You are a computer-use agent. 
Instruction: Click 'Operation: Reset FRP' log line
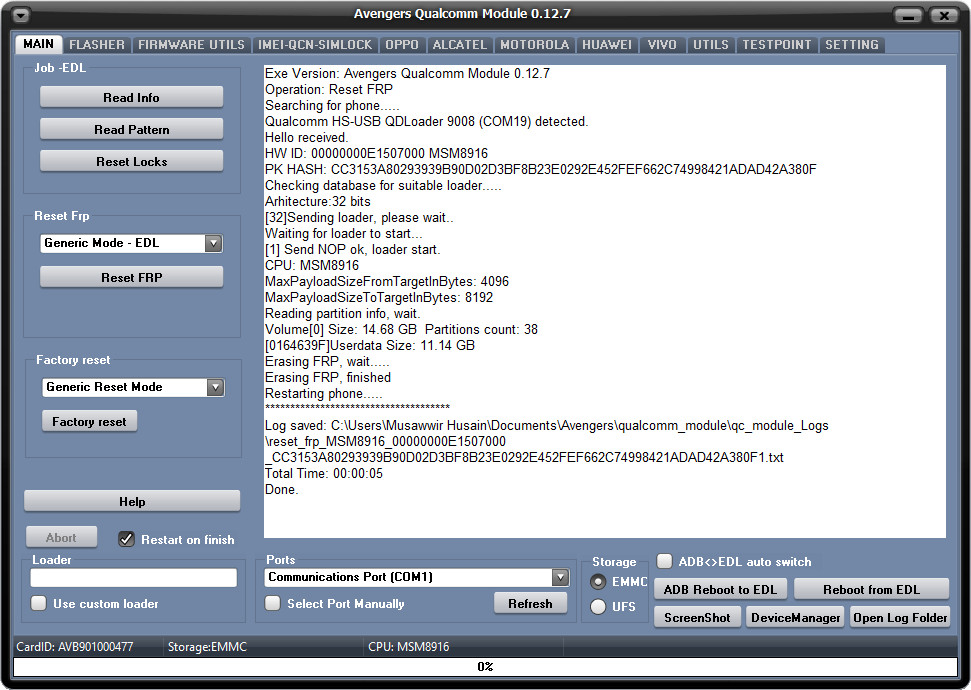[x=329, y=89]
